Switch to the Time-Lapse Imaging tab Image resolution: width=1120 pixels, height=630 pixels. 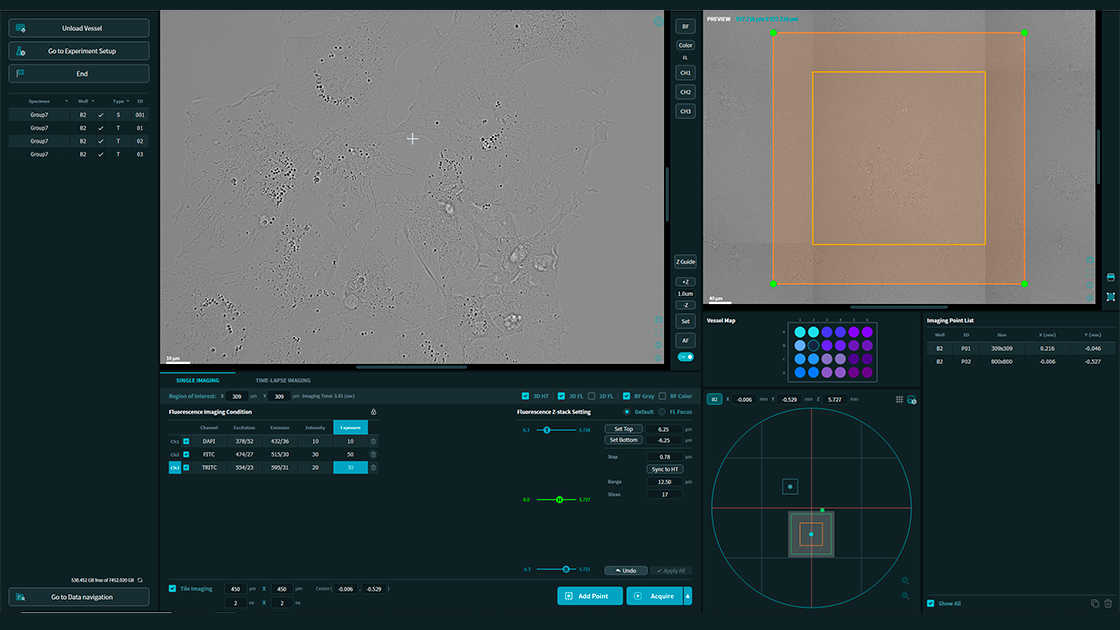283,380
